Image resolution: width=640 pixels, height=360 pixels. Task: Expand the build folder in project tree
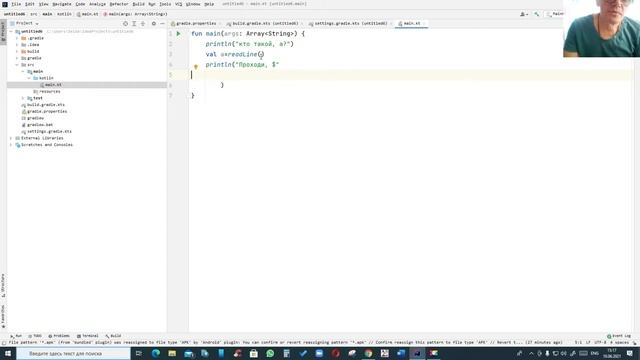point(17,51)
